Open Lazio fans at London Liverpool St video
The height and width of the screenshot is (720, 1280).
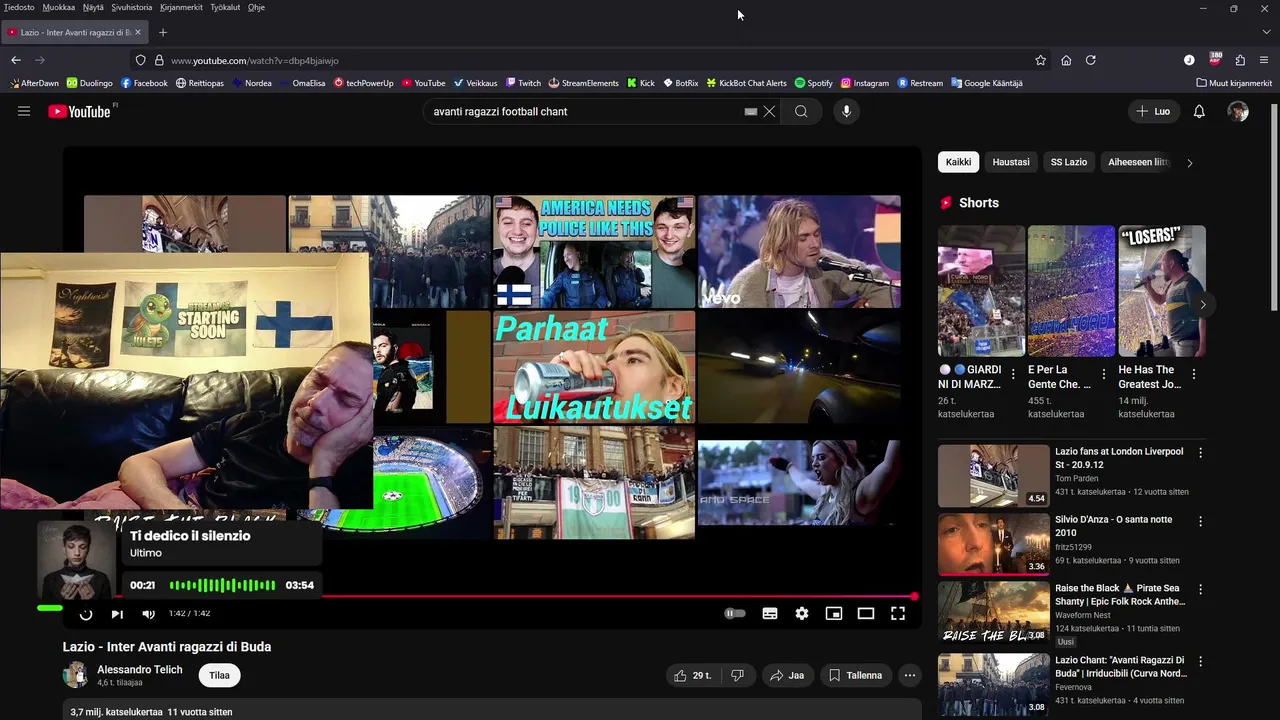pos(1119,458)
